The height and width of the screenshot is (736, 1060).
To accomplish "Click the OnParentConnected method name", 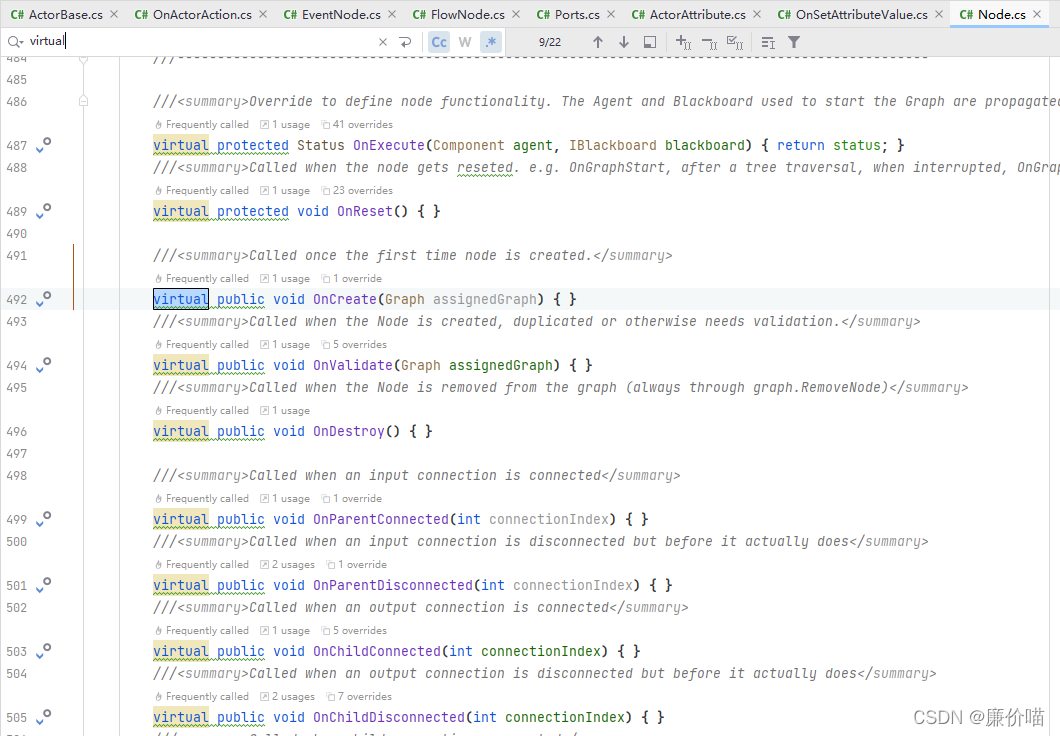I will (x=381, y=519).
